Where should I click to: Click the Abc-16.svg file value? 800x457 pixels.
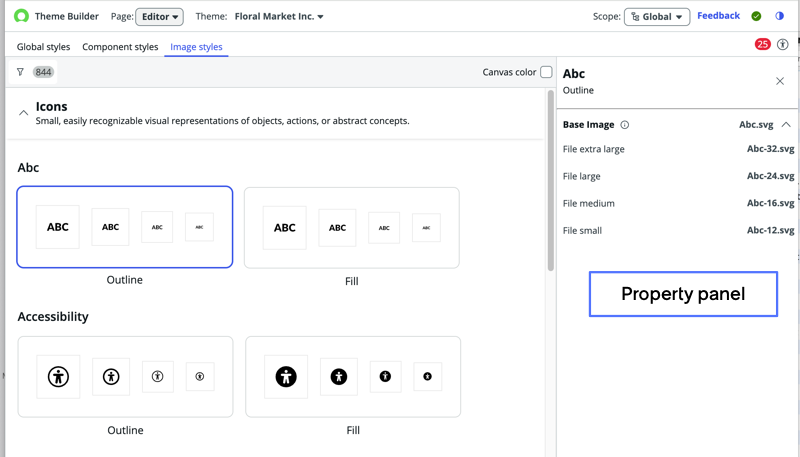(770, 203)
